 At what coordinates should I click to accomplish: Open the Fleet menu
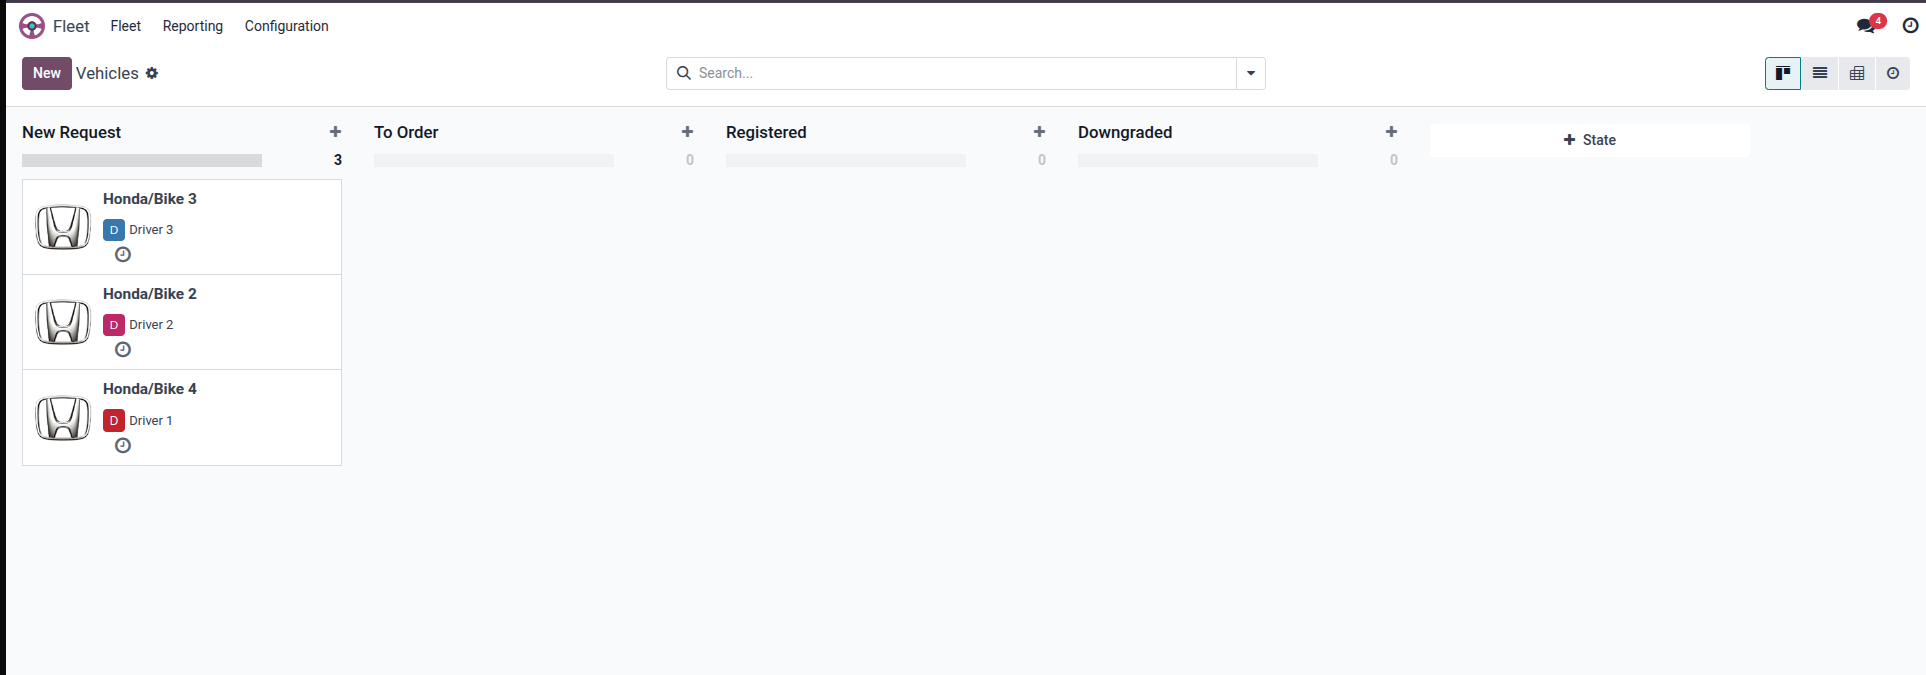[x=125, y=26]
